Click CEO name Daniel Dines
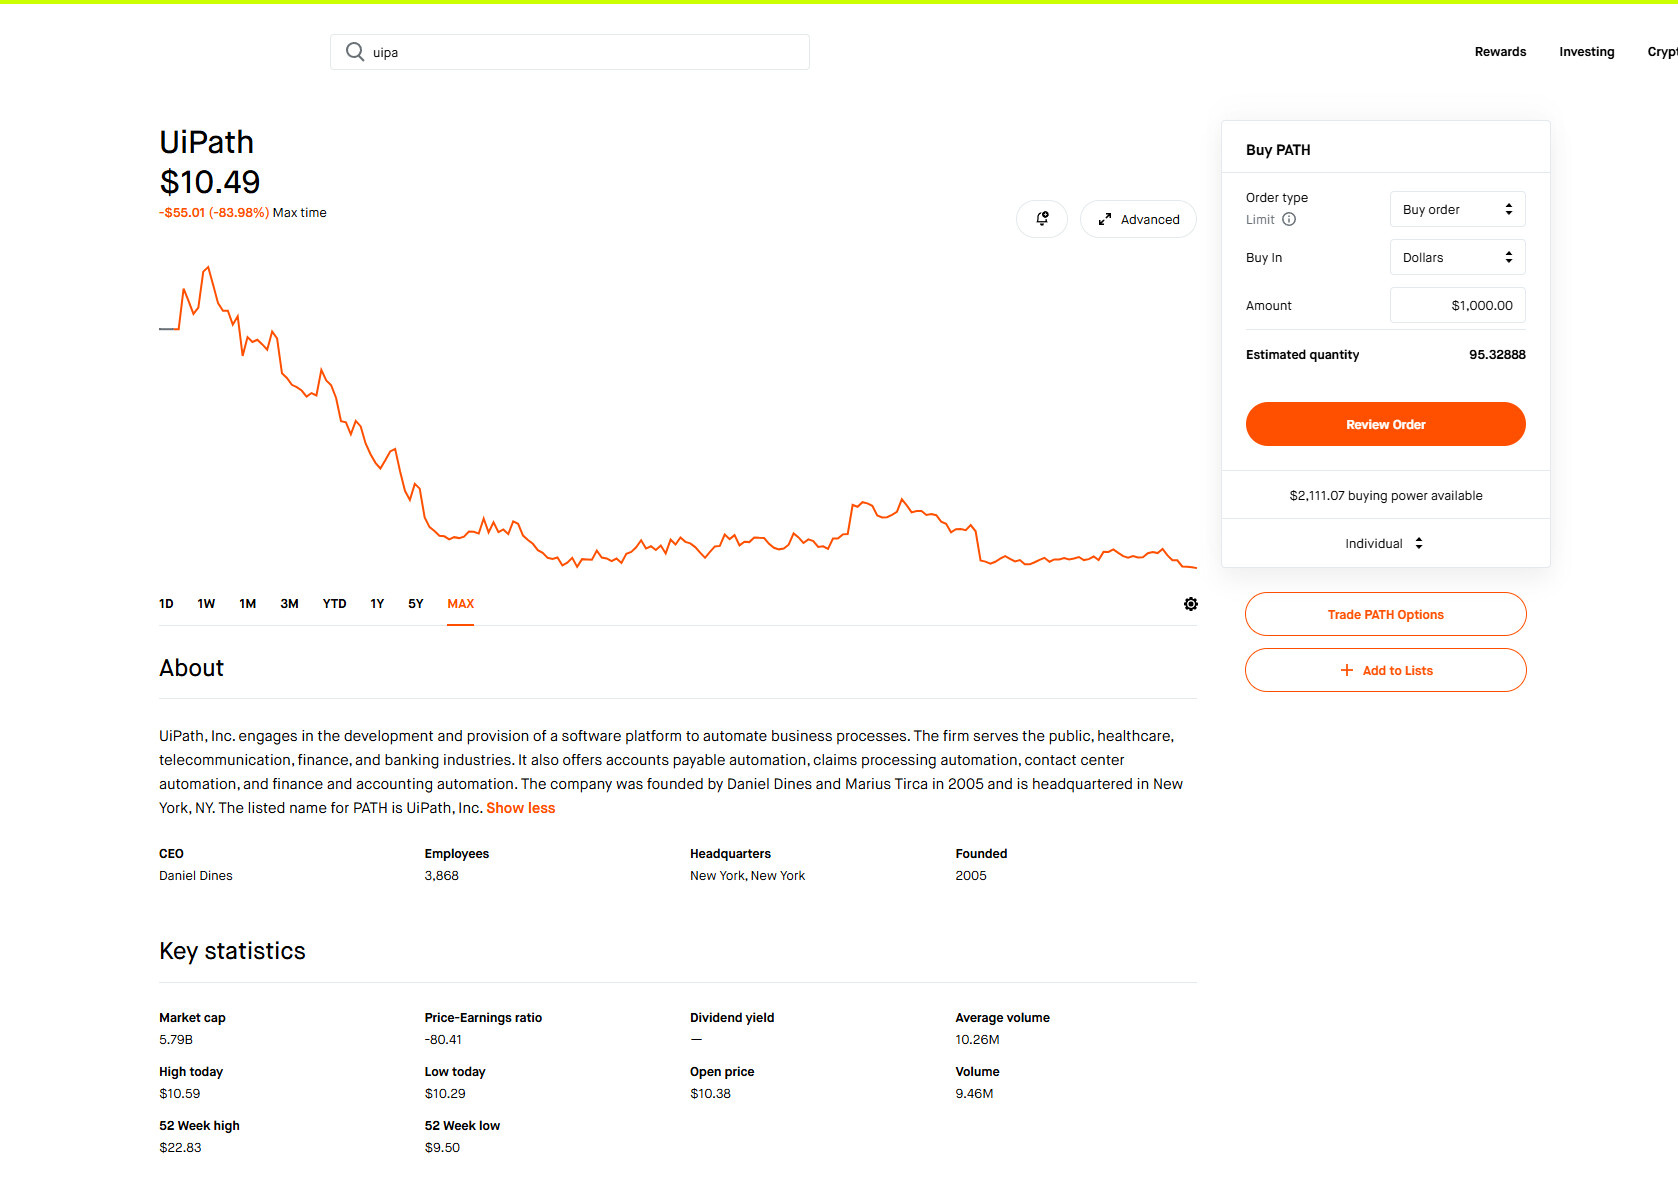 click(196, 876)
